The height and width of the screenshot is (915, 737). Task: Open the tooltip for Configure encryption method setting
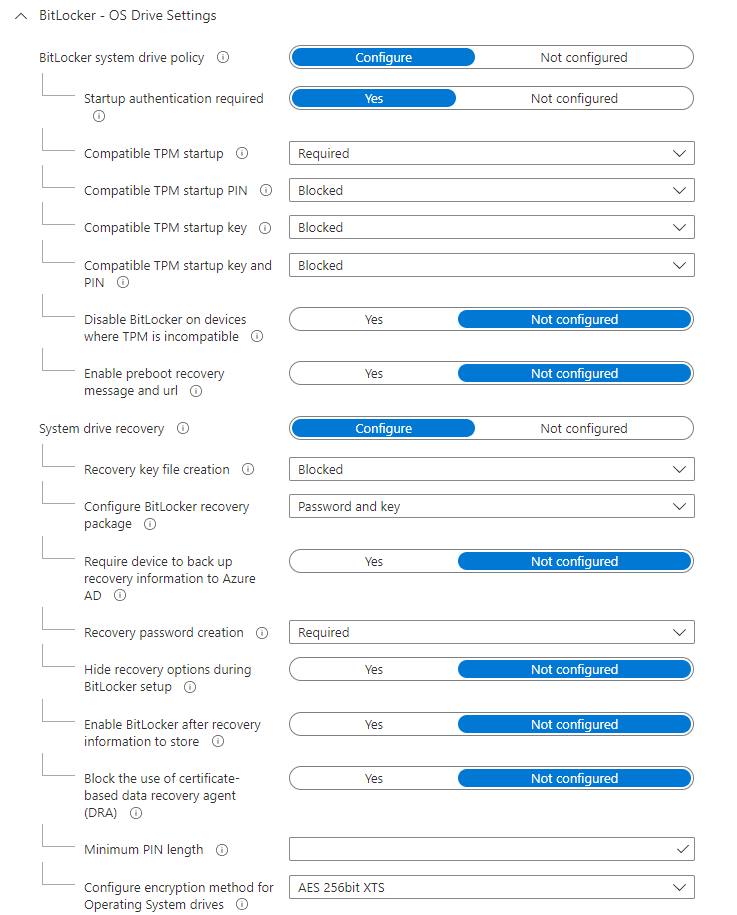241,904
